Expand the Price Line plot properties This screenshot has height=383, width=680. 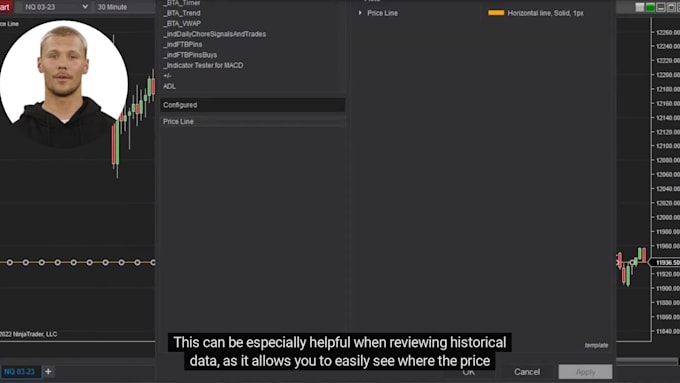(x=360, y=13)
